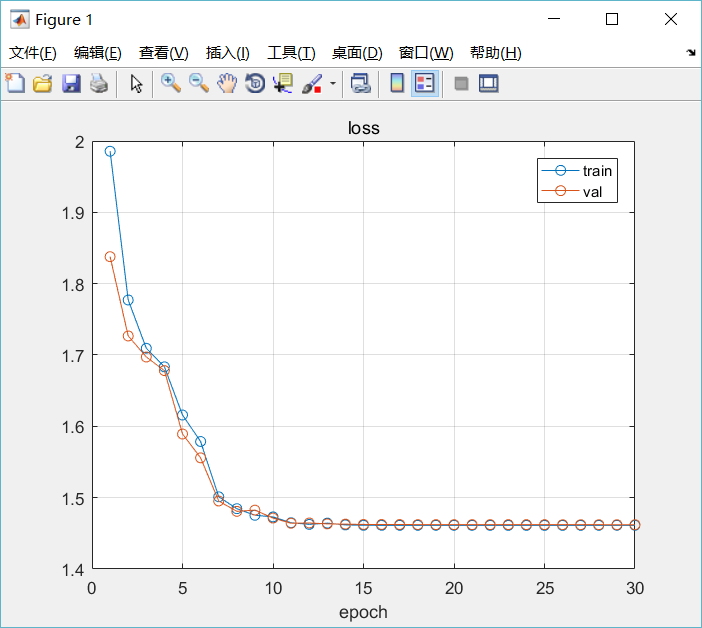This screenshot has width=702, height=628.
Task: Select the Zoom In magnifier tool
Action: [x=171, y=83]
